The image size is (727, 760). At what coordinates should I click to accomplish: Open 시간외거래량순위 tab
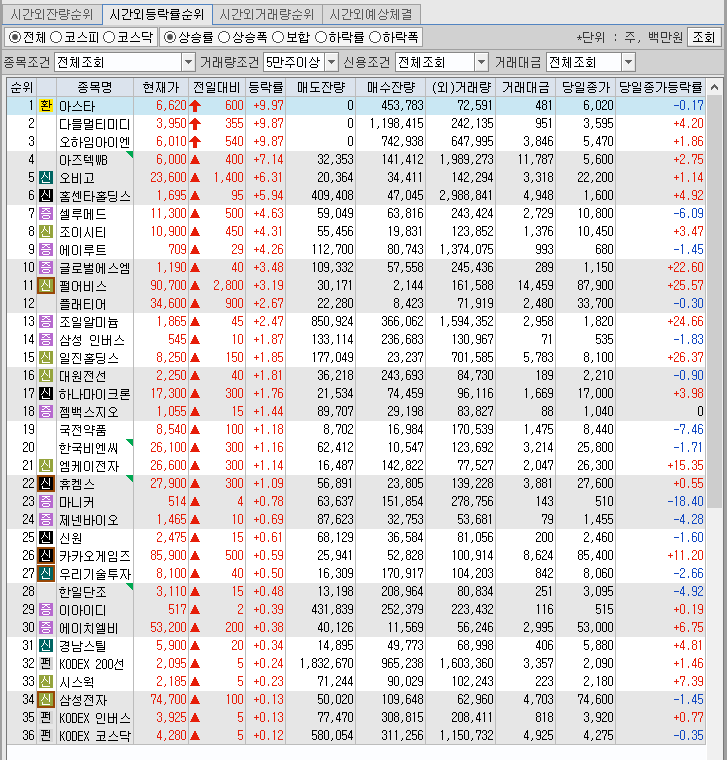click(x=267, y=14)
